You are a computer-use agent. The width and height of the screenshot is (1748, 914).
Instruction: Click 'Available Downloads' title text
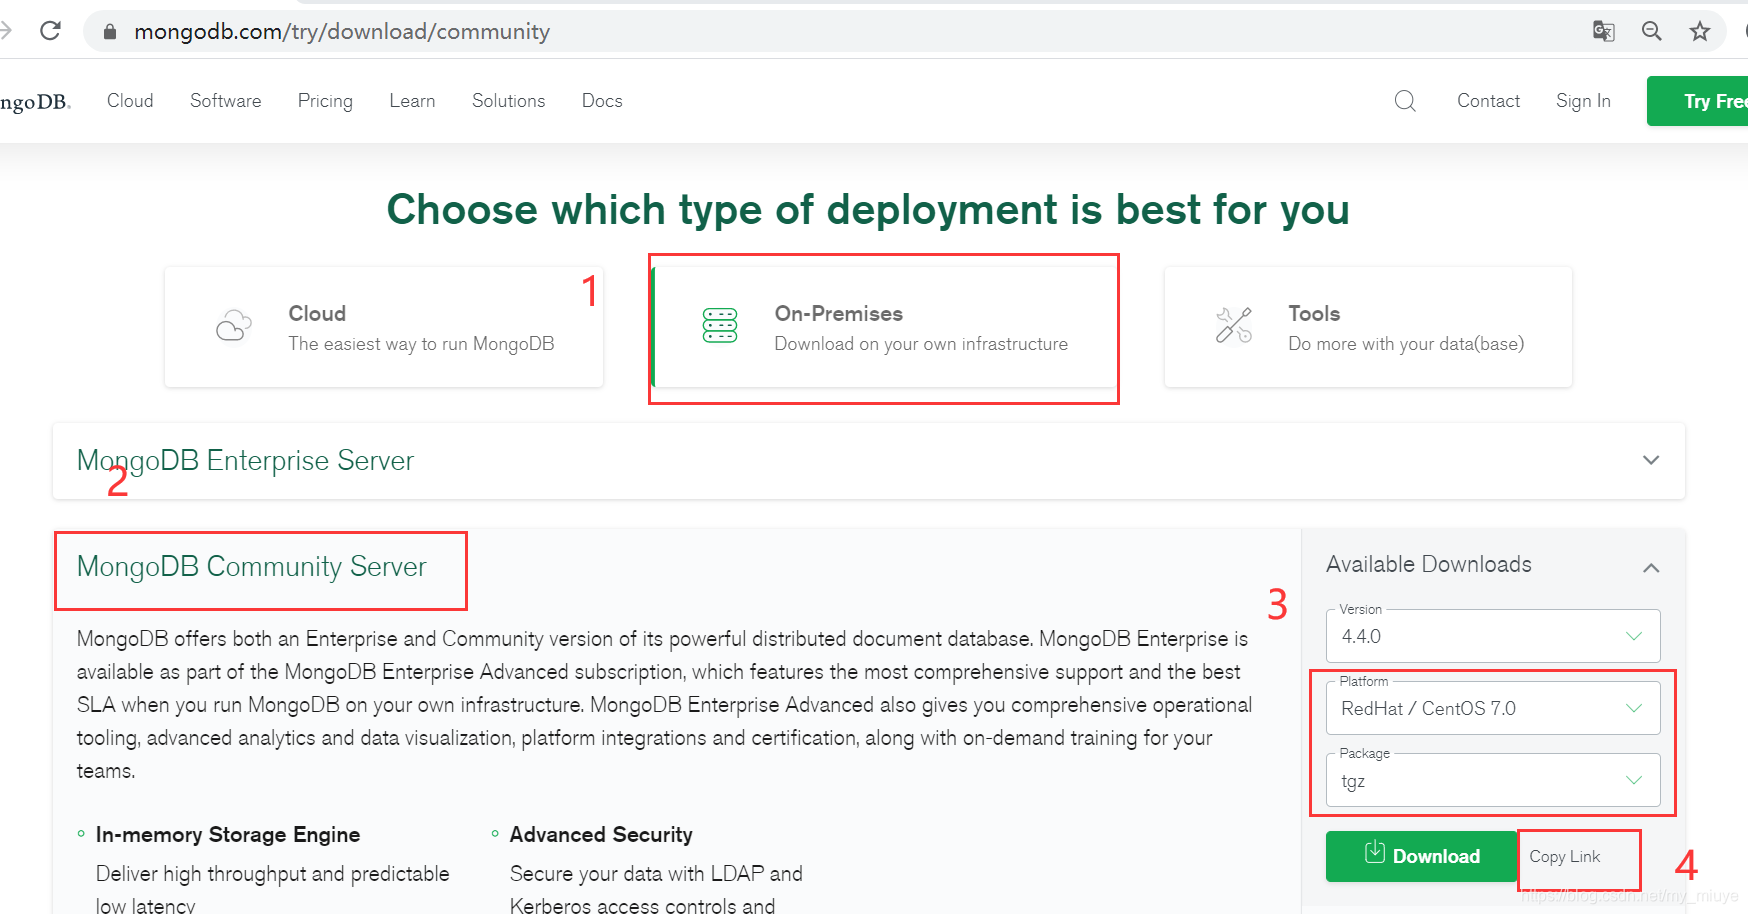click(1429, 564)
